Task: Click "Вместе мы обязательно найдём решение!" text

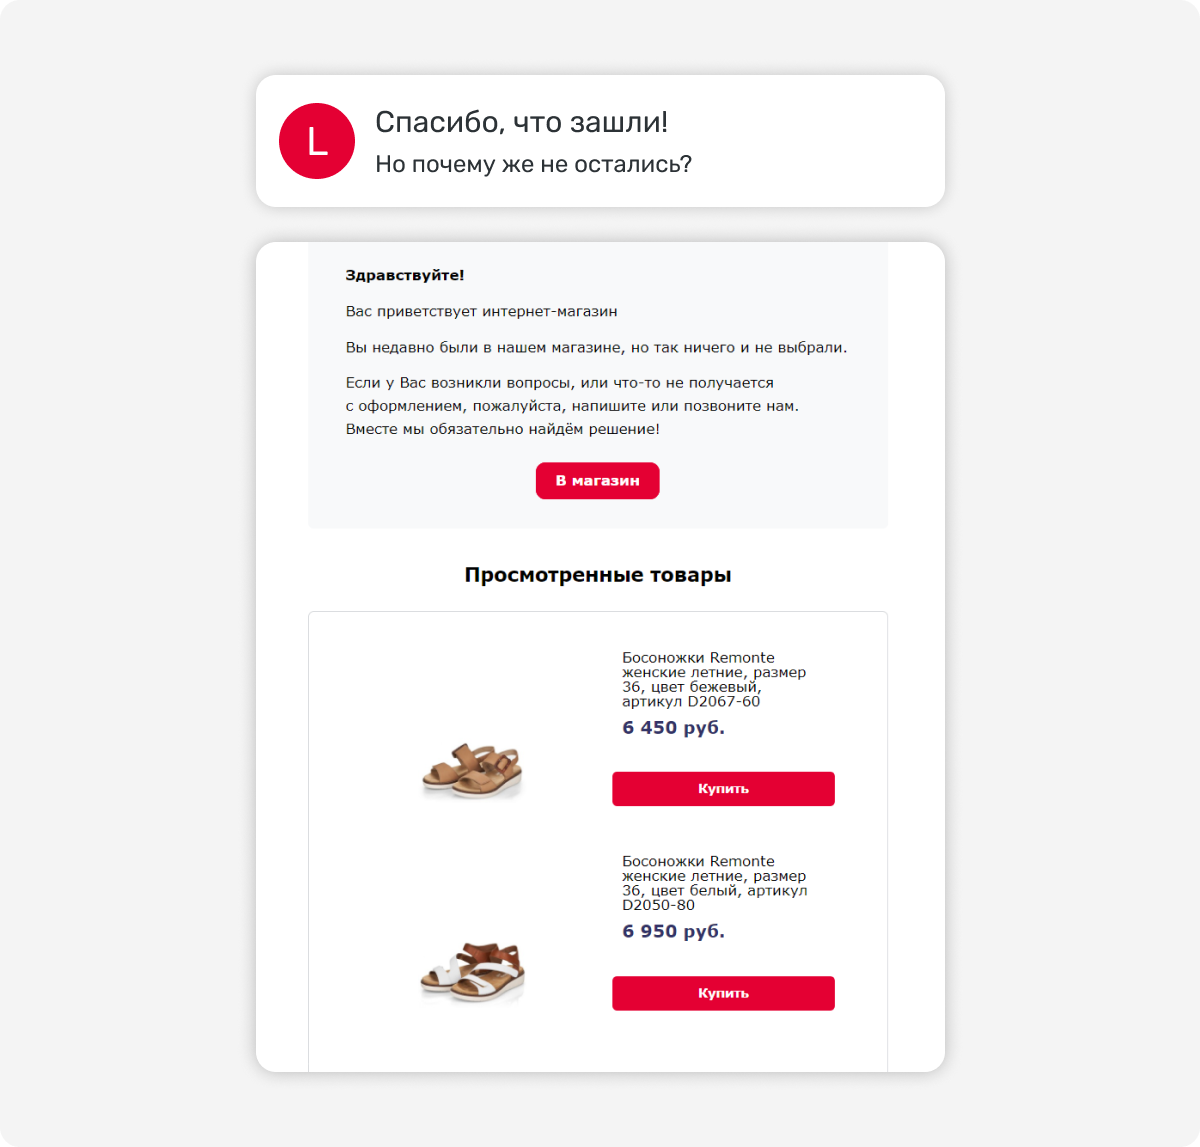Action: click(x=502, y=429)
